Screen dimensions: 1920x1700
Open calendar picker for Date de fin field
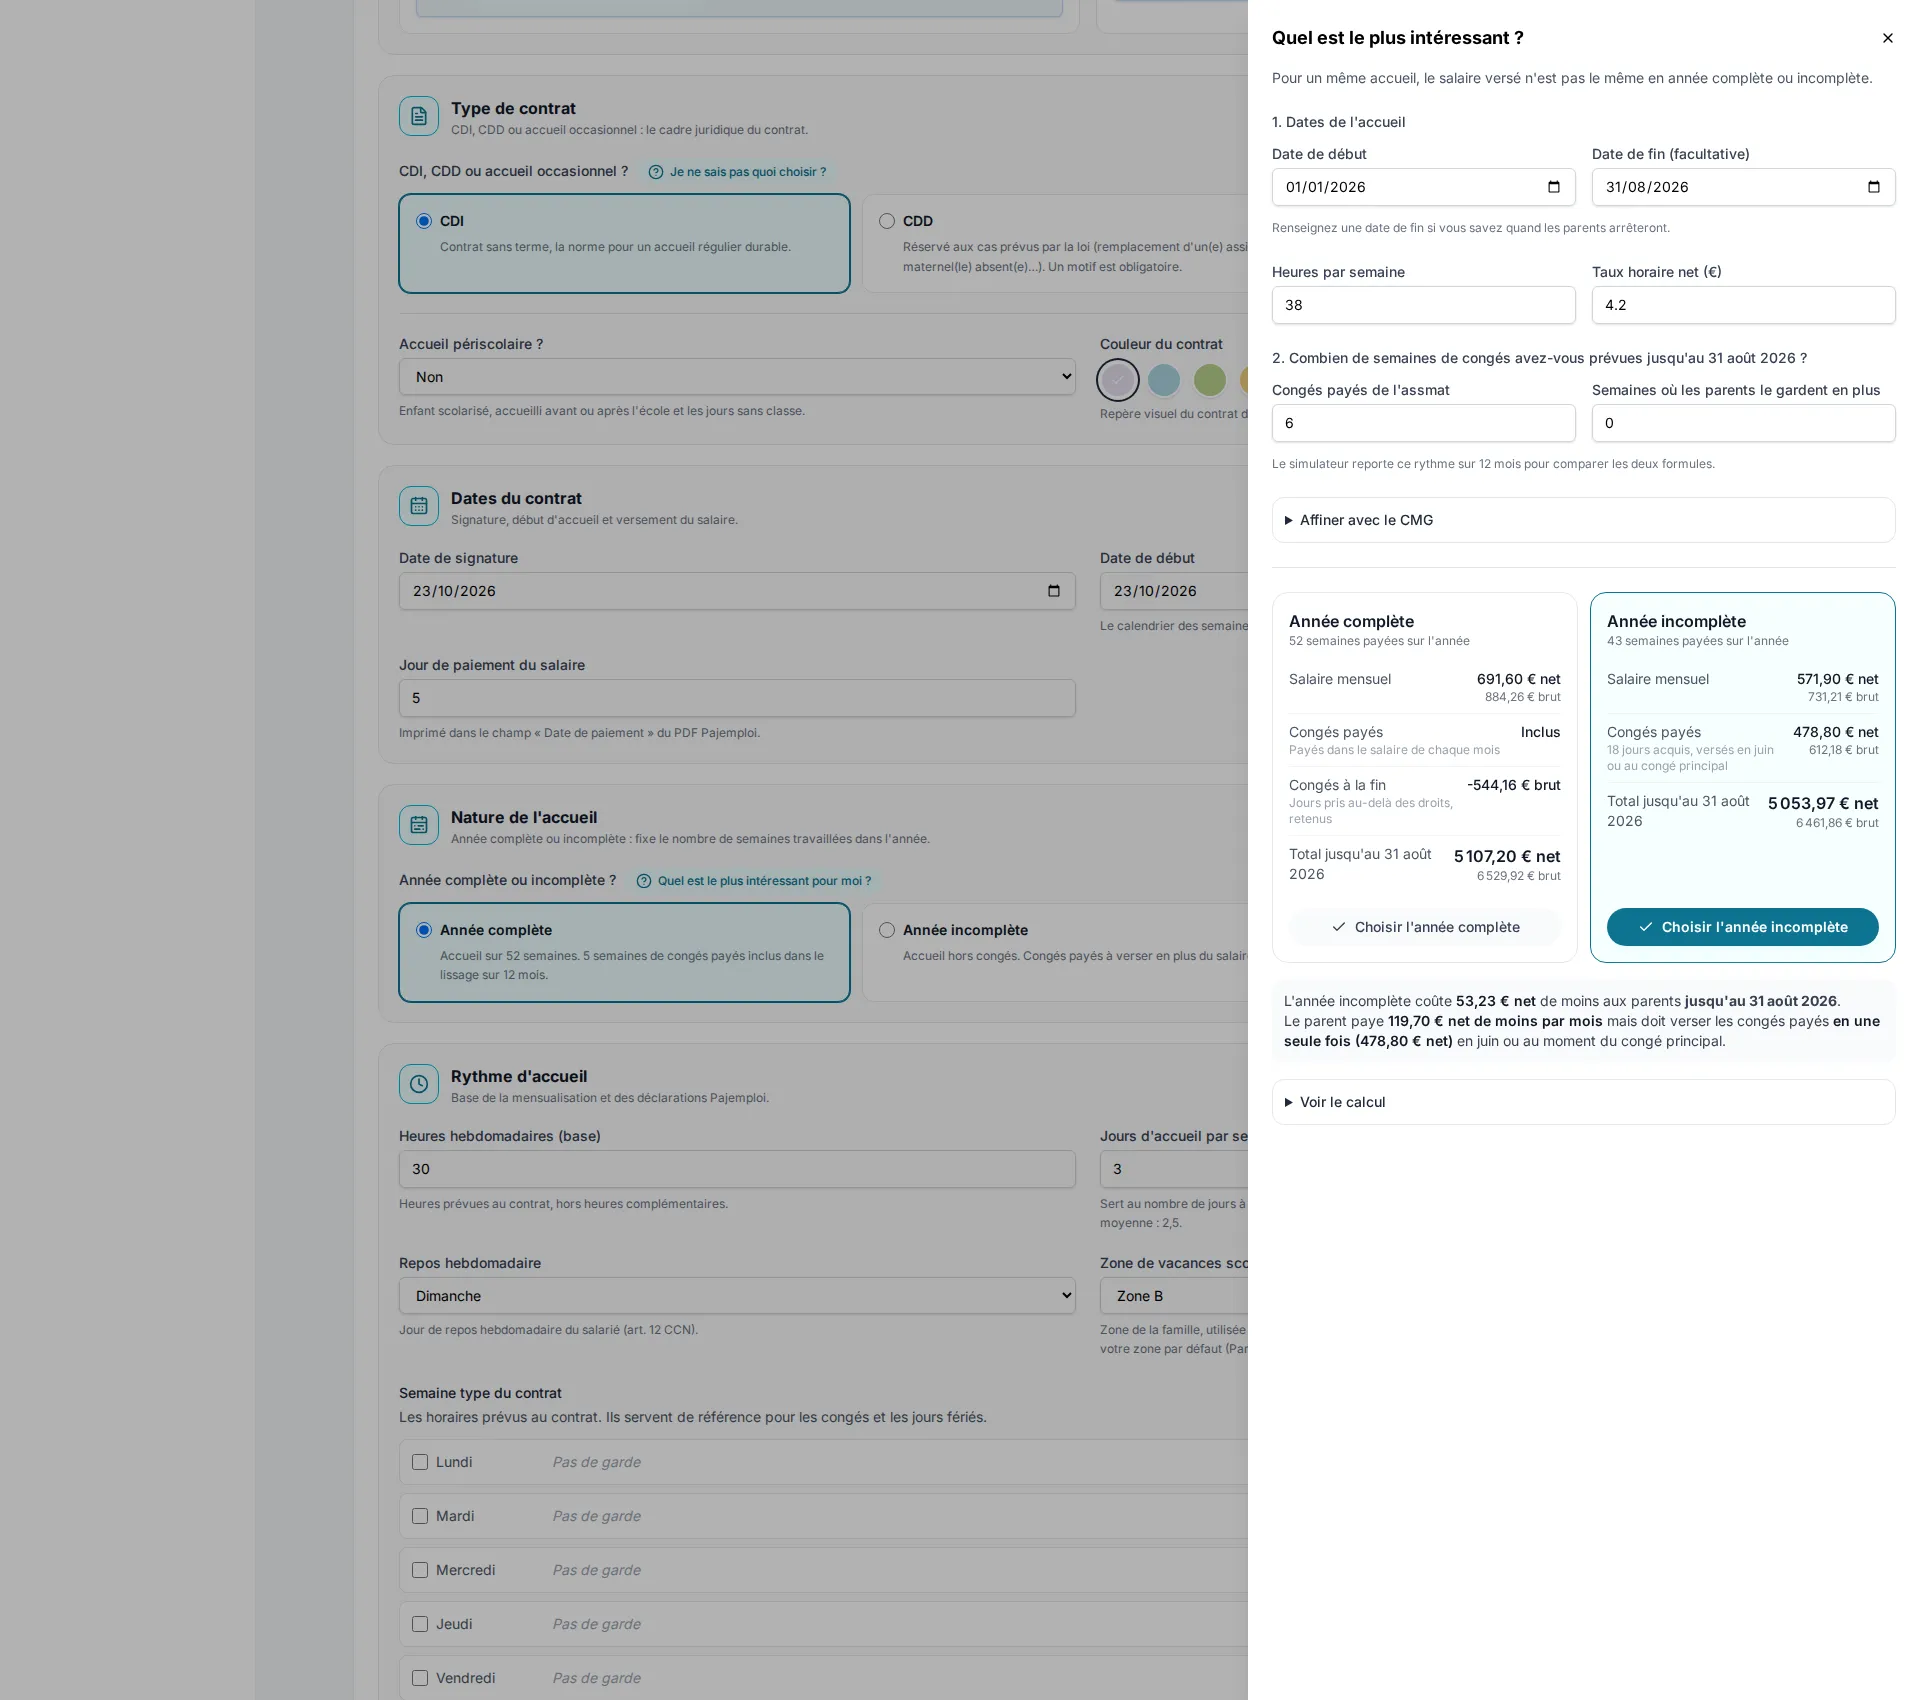pos(1873,187)
